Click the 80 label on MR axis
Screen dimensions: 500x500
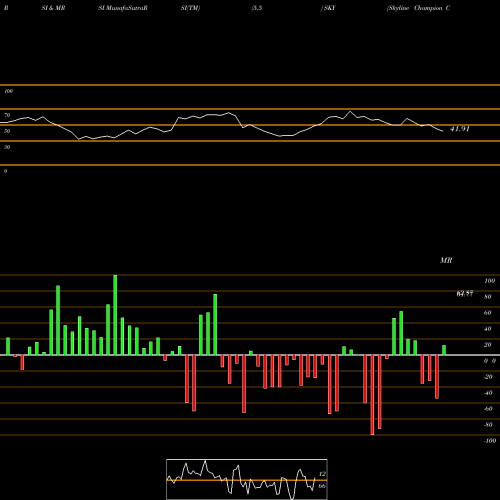[488, 297]
